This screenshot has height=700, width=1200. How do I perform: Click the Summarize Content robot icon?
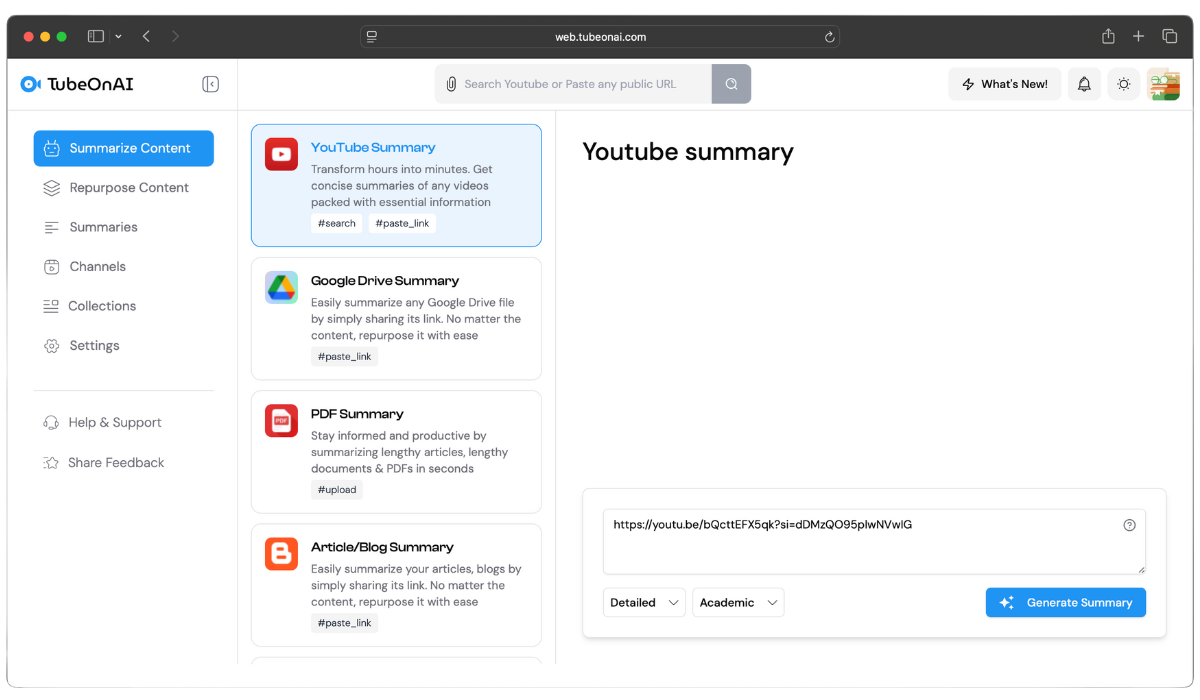52,148
